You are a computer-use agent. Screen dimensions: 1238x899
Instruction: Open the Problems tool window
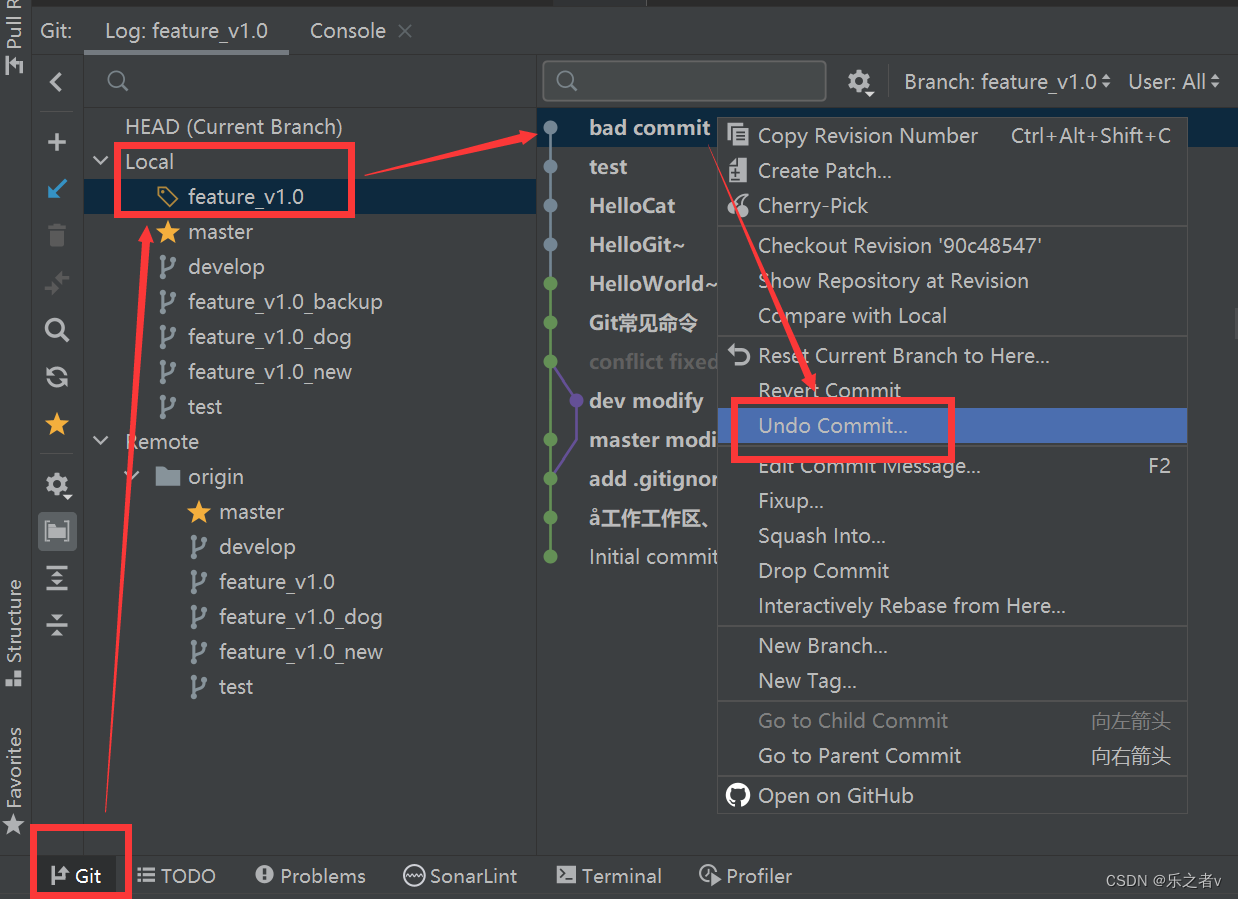pyautogui.click(x=311, y=876)
